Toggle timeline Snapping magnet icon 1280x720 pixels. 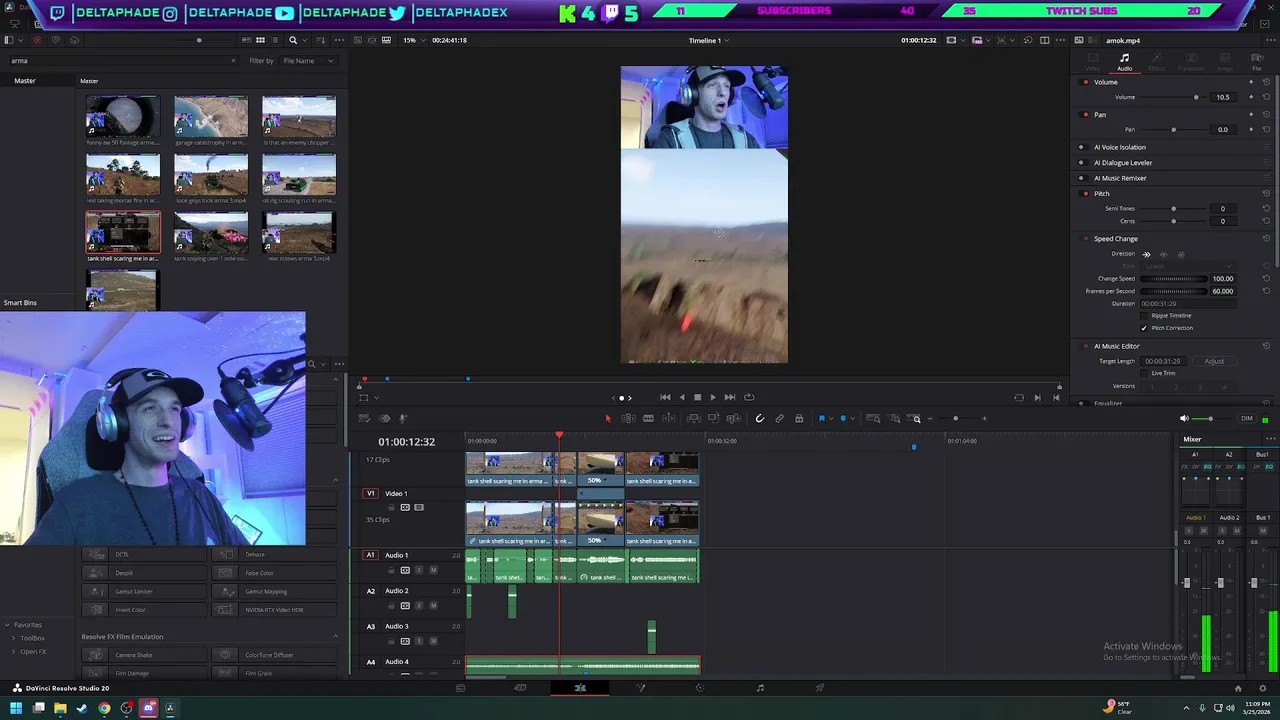point(760,418)
